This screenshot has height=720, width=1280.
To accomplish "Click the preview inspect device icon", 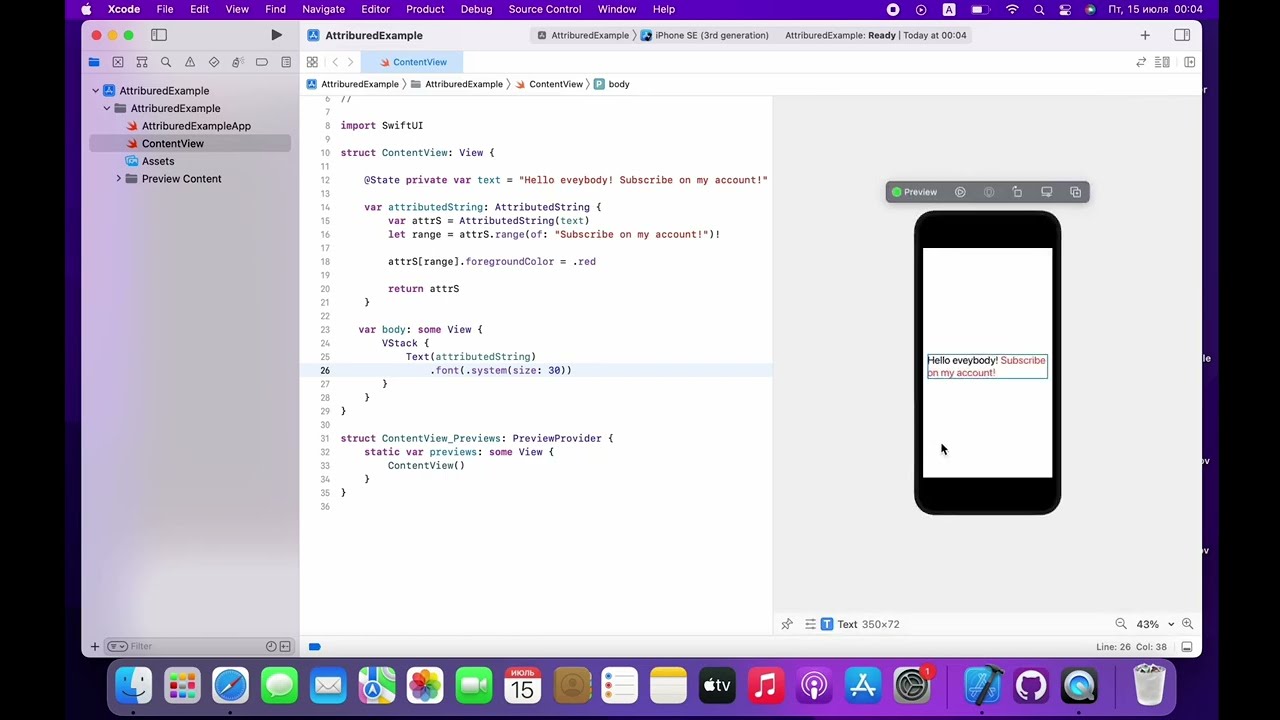I will click(989, 192).
